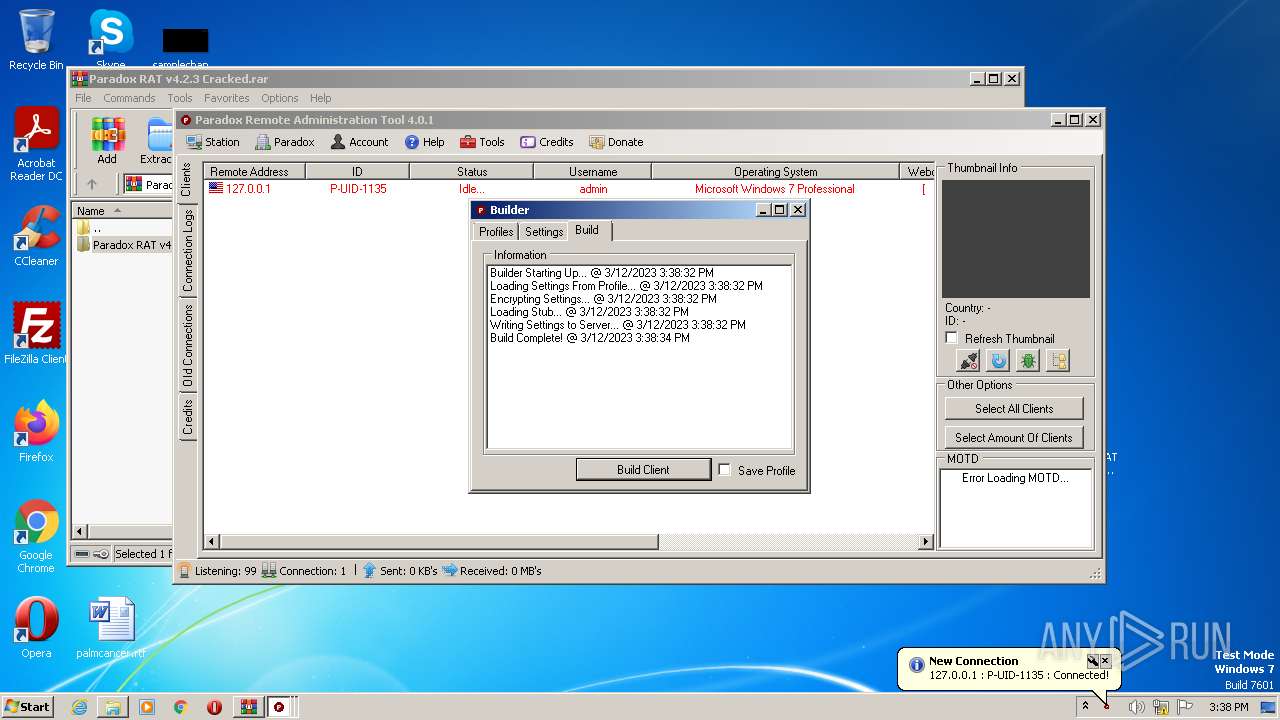
Task: Open the Favorites menu in WinRAR
Action: 227,98
